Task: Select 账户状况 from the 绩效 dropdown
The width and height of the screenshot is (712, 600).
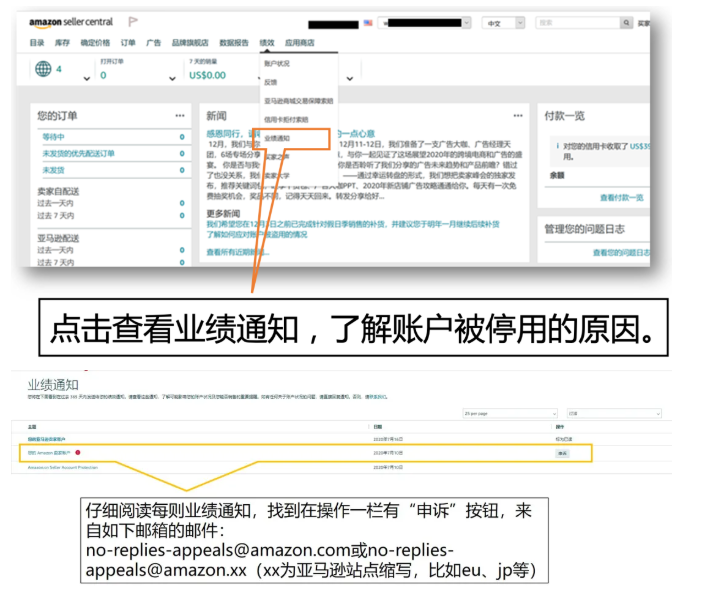Action: (x=276, y=62)
